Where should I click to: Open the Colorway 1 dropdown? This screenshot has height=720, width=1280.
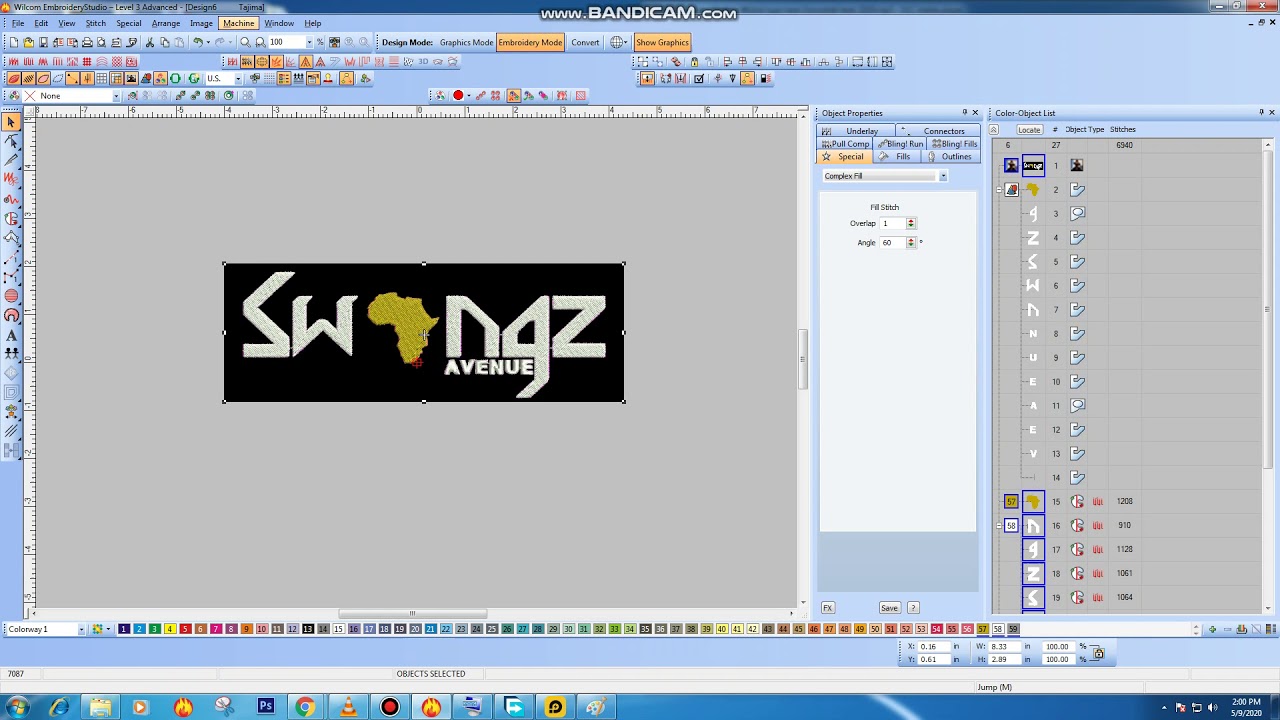tap(81, 629)
